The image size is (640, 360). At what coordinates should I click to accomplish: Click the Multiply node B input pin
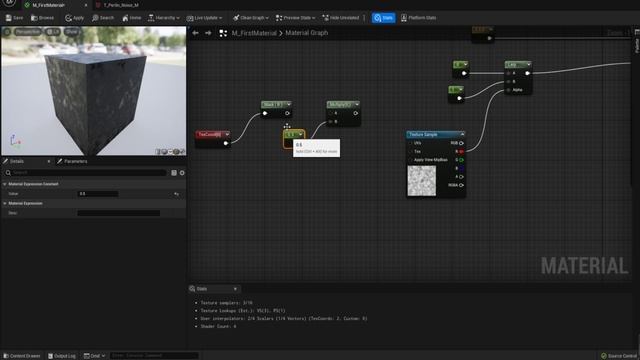coord(331,122)
